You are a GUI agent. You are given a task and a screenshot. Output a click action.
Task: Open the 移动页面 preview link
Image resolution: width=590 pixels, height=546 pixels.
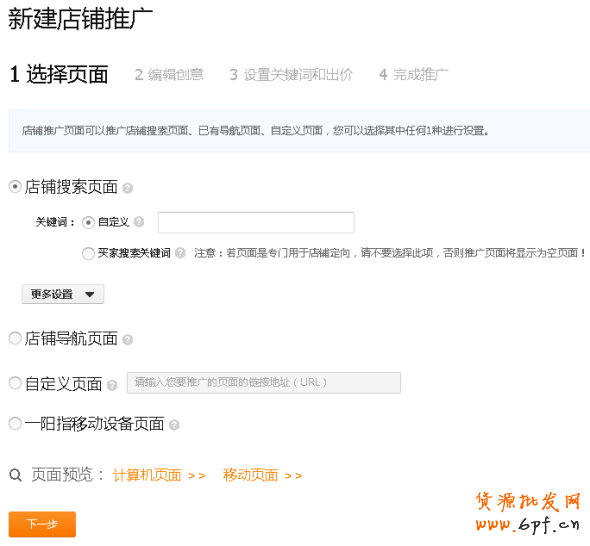coord(262,475)
